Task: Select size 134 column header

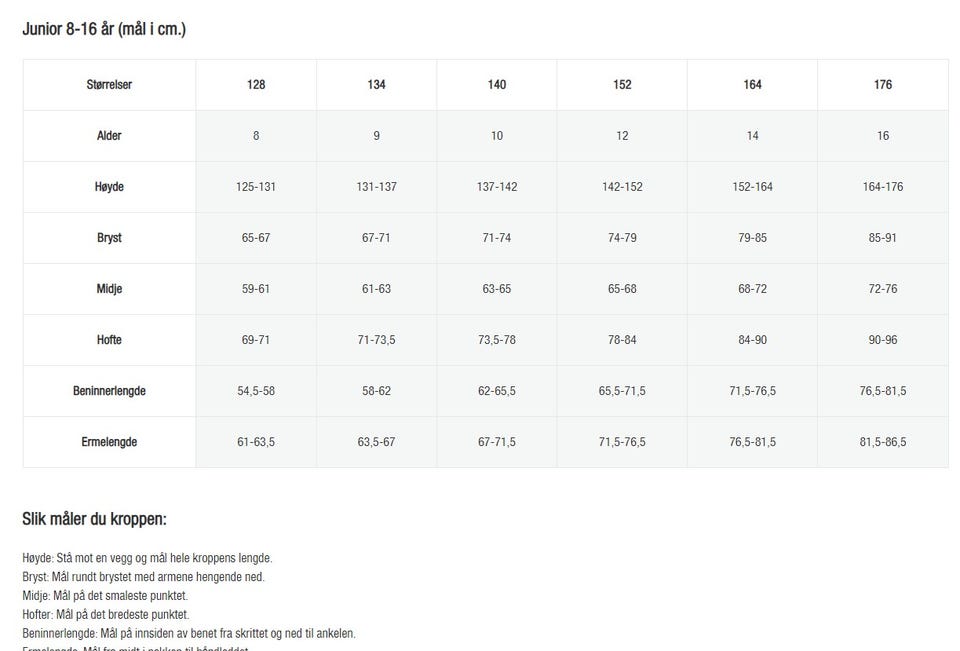Action: [x=377, y=85]
